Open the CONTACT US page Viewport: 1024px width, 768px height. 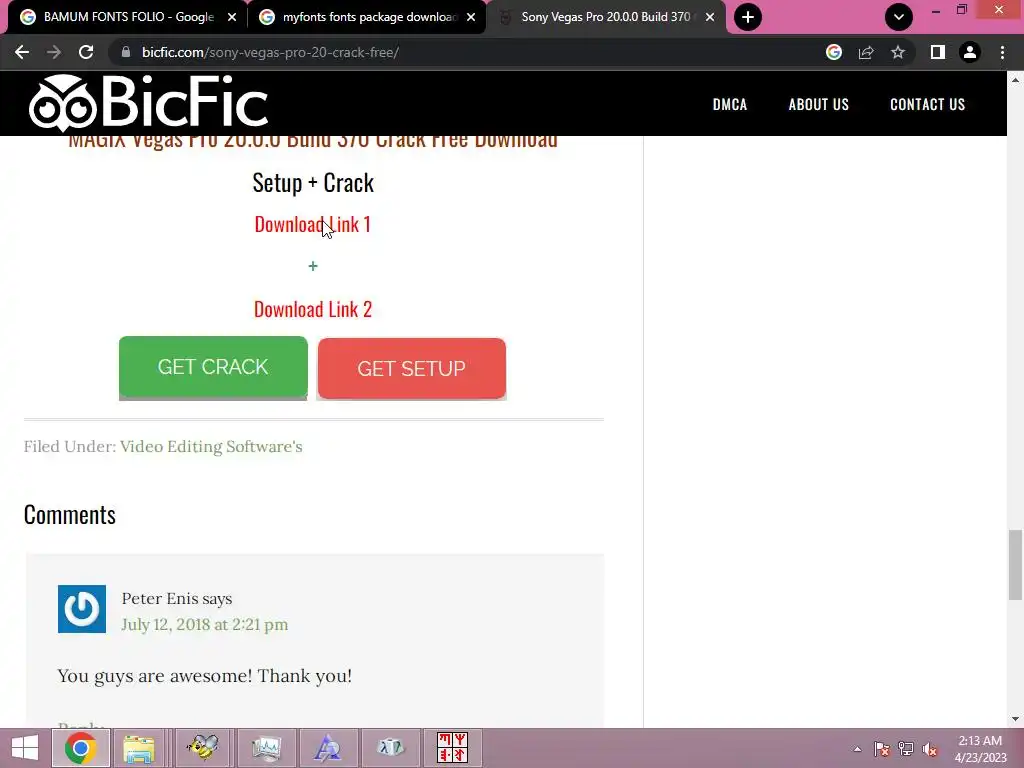click(x=927, y=104)
